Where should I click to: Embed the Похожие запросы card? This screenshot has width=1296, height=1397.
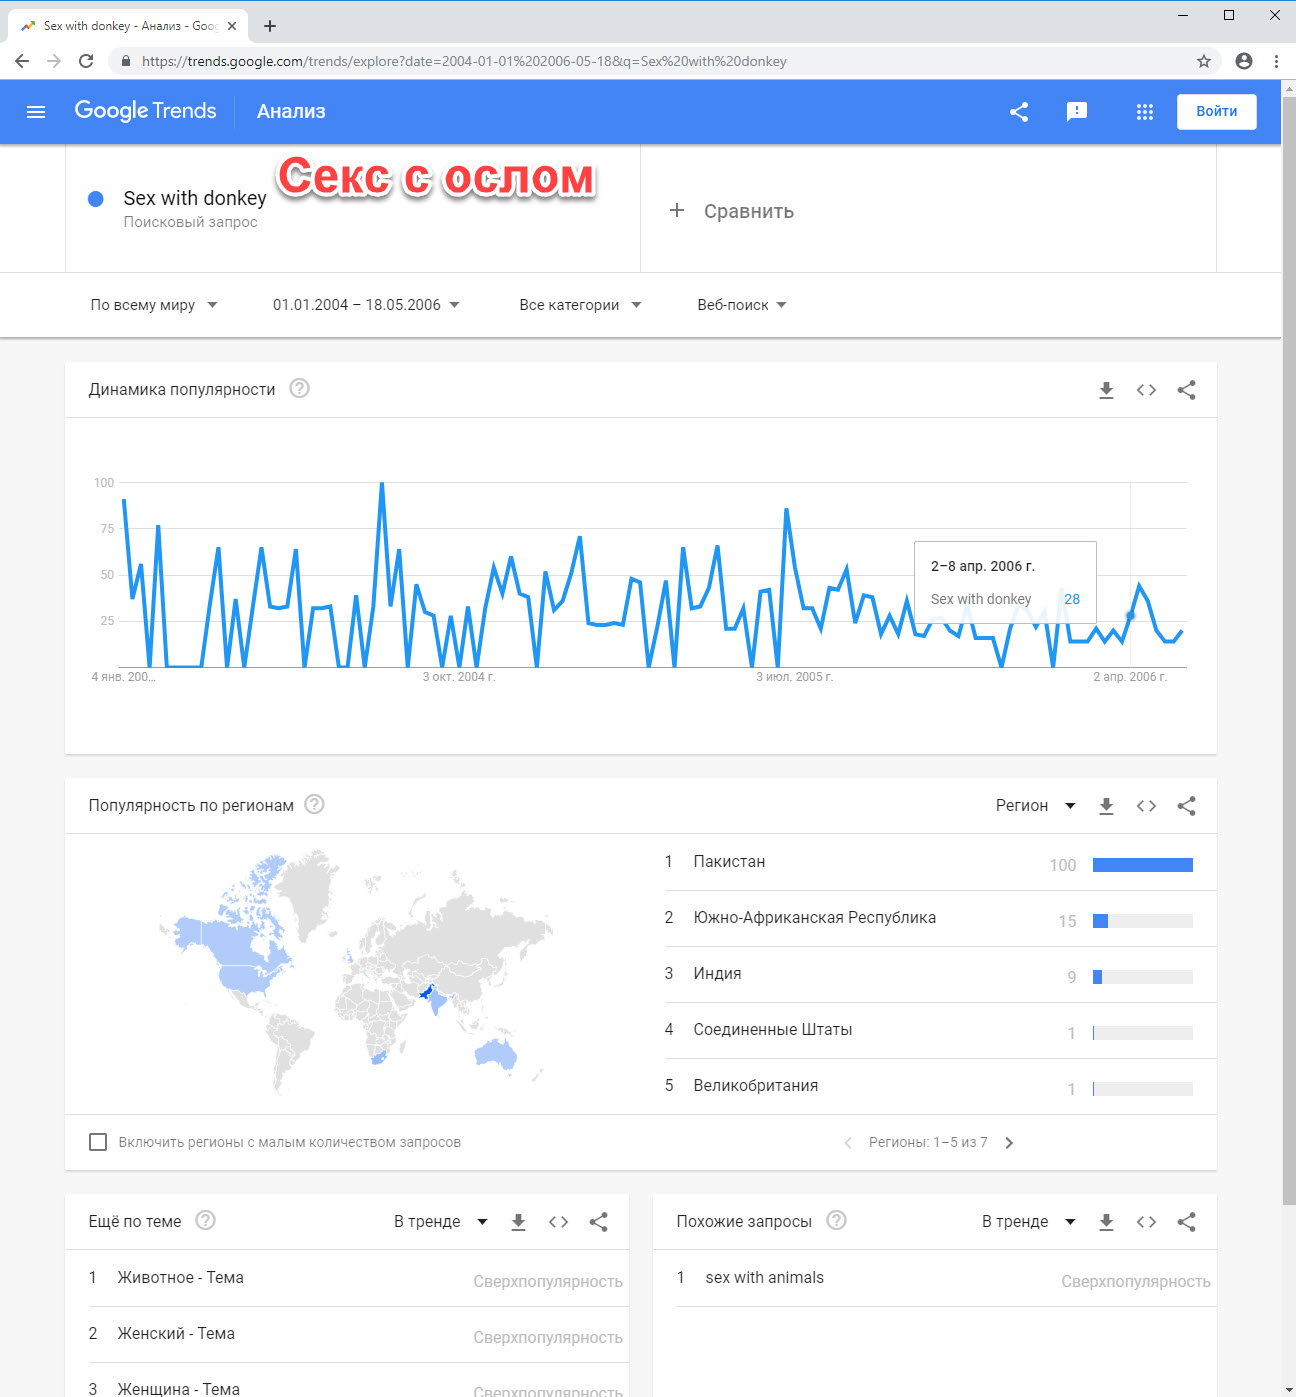1146,1222
